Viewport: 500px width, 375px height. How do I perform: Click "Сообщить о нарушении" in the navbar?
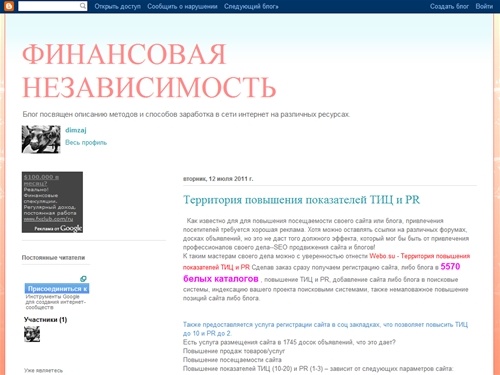(x=182, y=6)
